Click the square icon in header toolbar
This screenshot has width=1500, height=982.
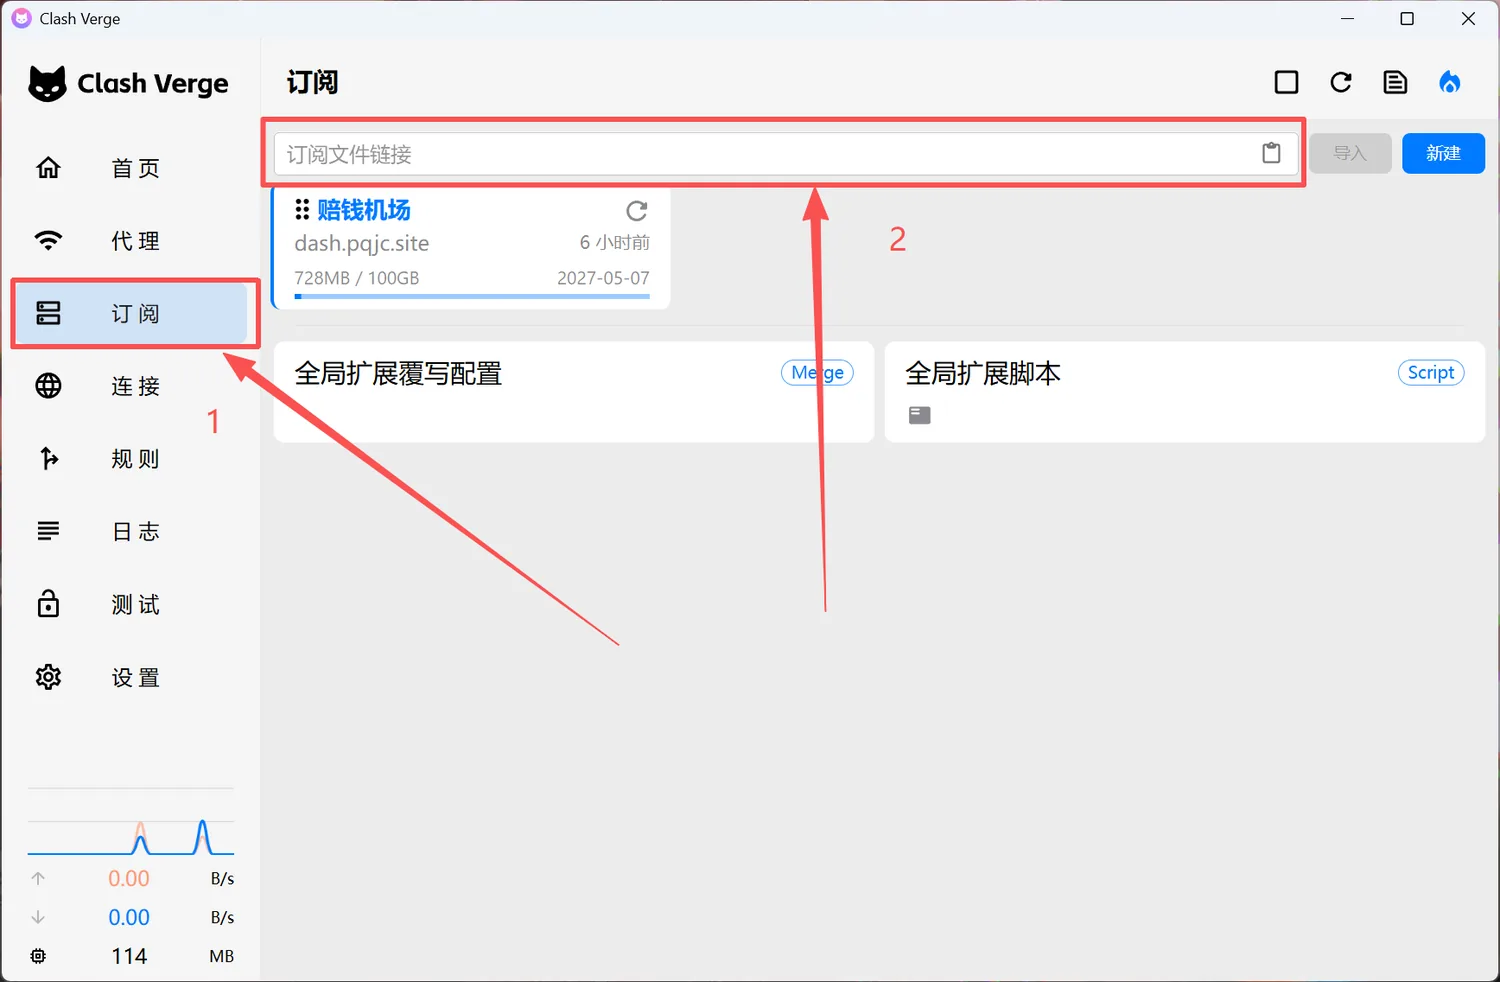pos(1287,82)
